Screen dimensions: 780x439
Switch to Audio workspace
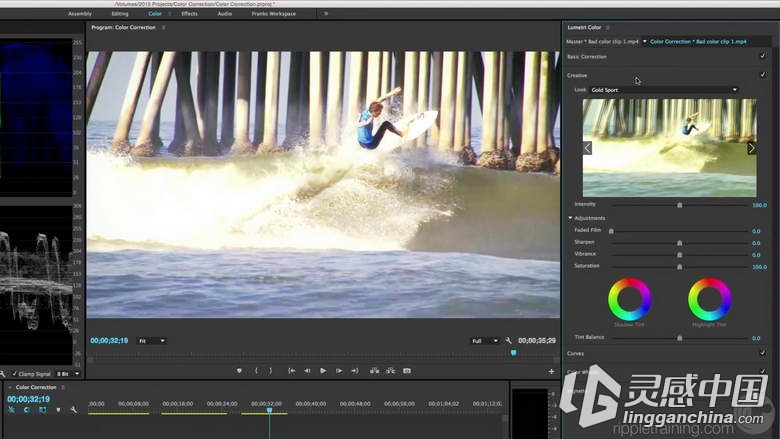click(x=224, y=14)
